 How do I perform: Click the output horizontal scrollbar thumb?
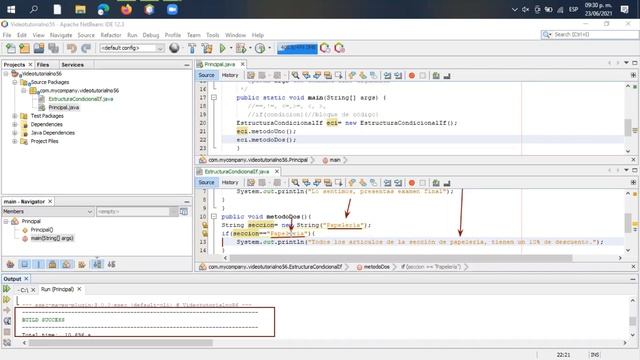pos(121,343)
